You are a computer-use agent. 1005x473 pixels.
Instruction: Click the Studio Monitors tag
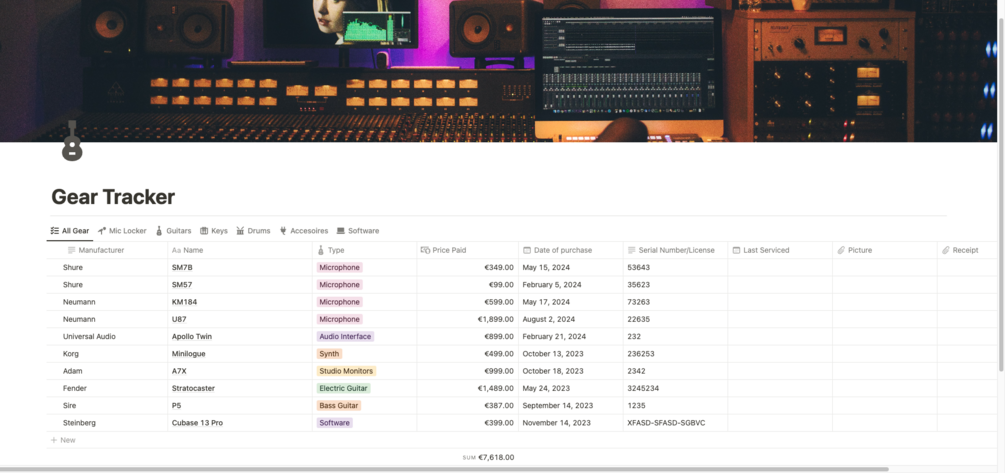(x=346, y=371)
